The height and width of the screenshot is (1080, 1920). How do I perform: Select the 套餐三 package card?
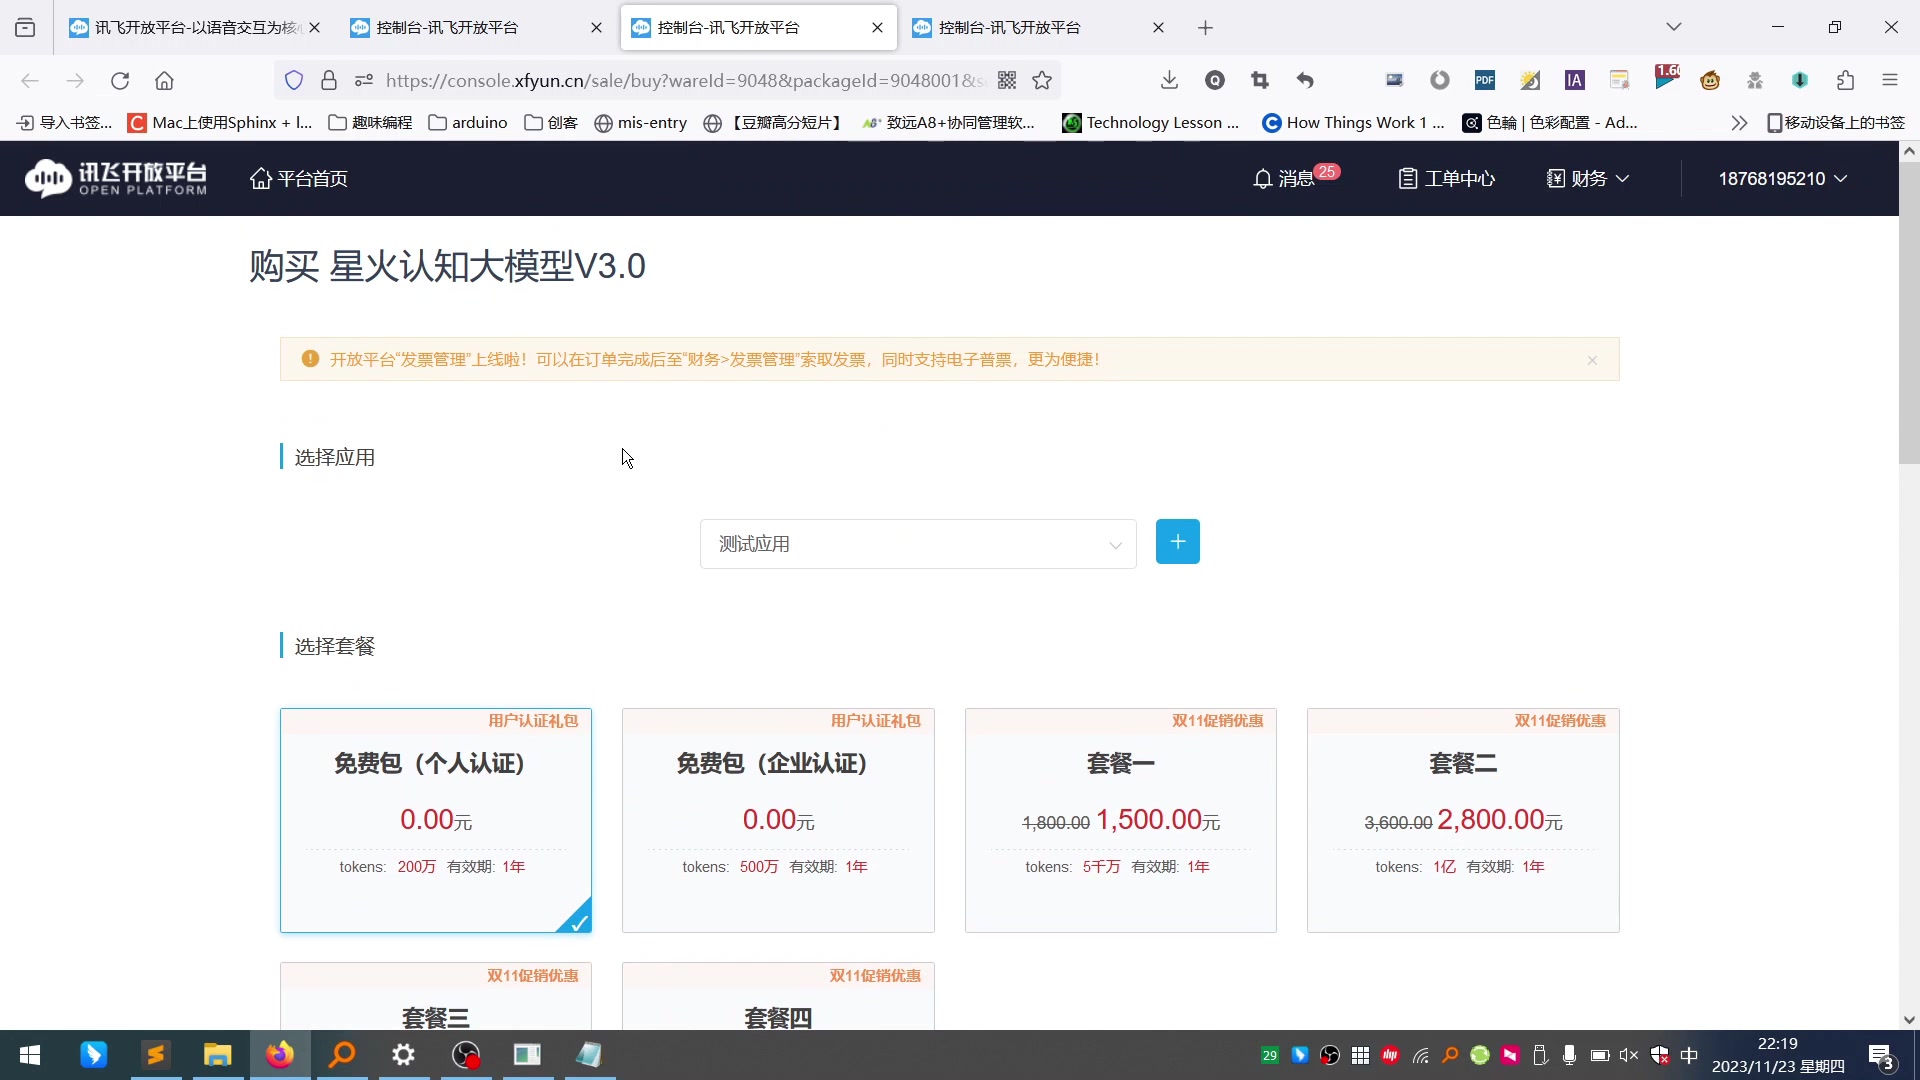pyautogui.click(x=436, y=996)
